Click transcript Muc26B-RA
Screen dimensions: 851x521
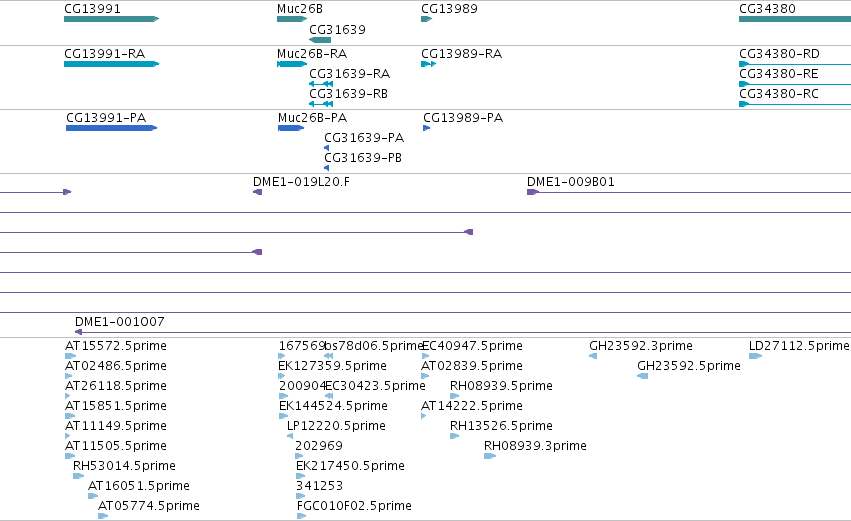(312, 54)
